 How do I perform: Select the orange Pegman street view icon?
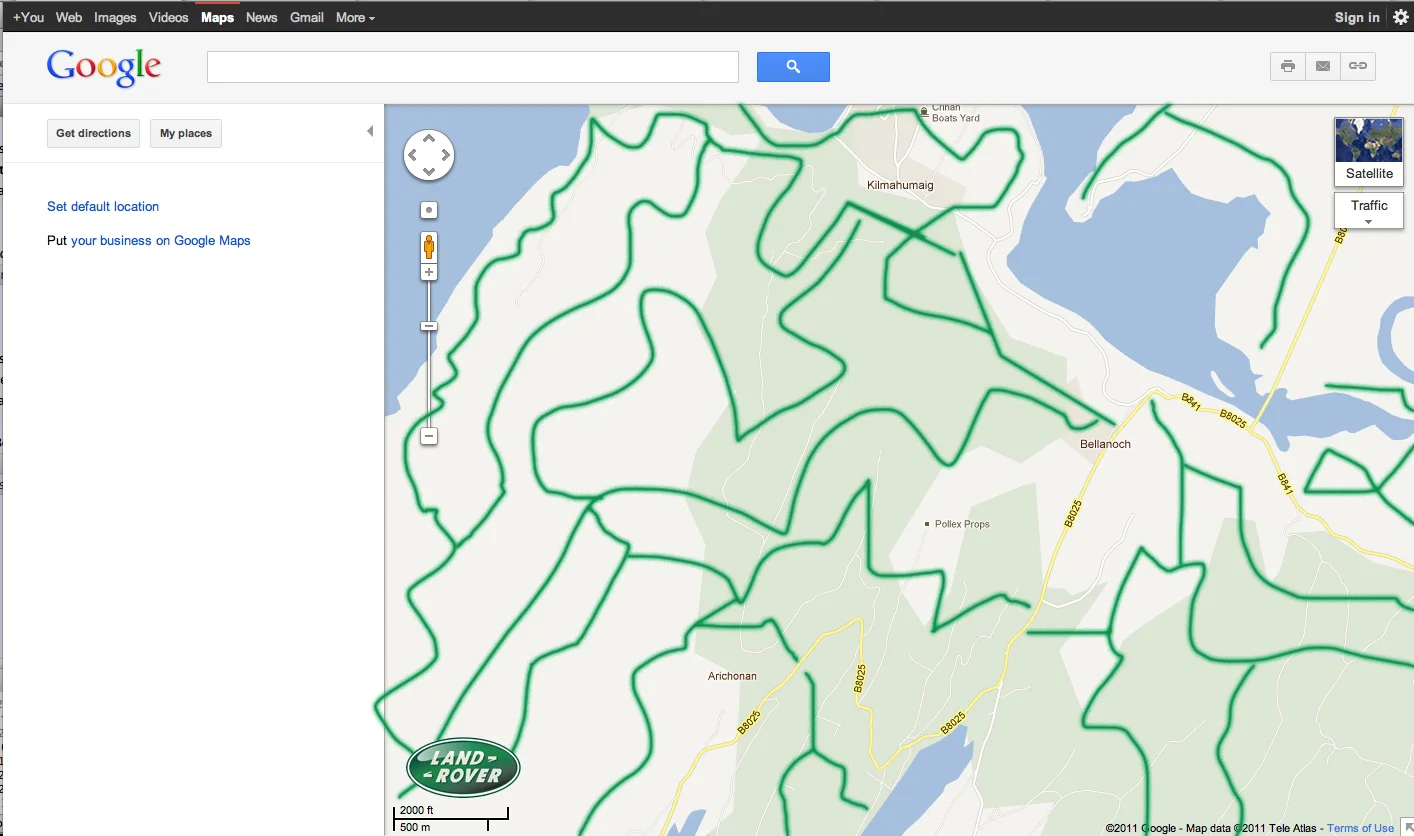429,246
